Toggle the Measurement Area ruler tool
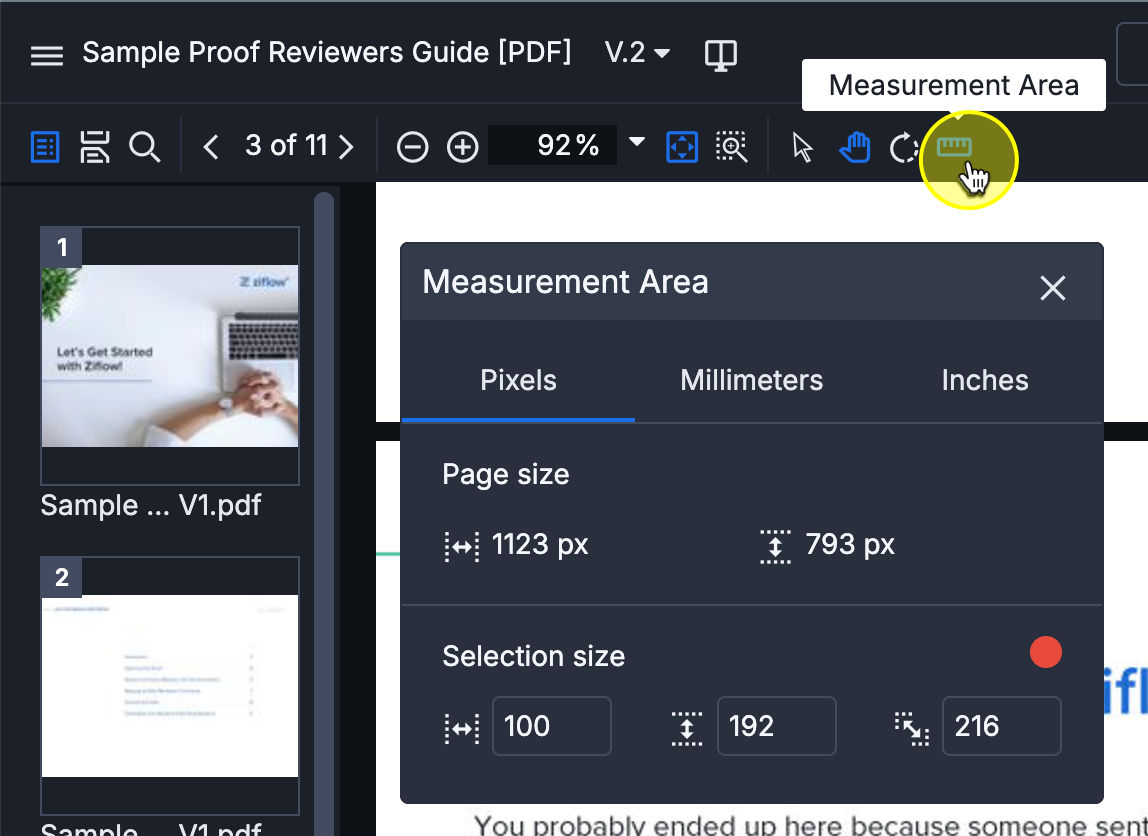Screen dimensions: 1148x836 [x=954, y=147]
